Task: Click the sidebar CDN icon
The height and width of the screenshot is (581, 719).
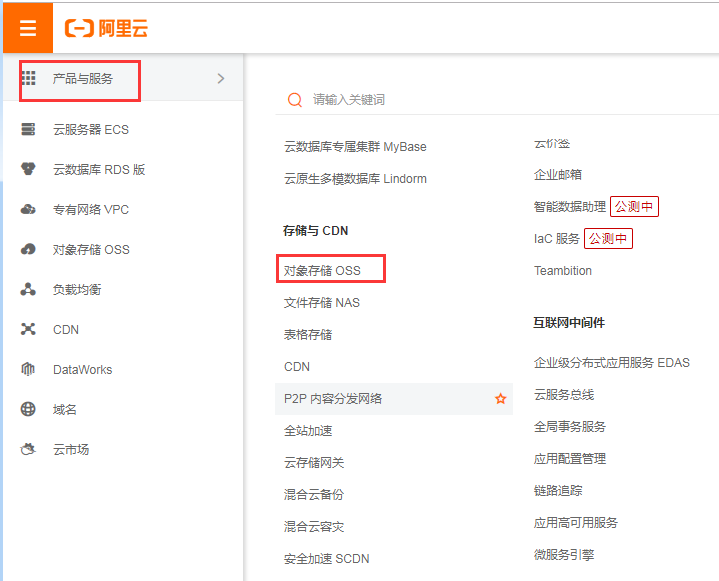Action: (28, 329)
